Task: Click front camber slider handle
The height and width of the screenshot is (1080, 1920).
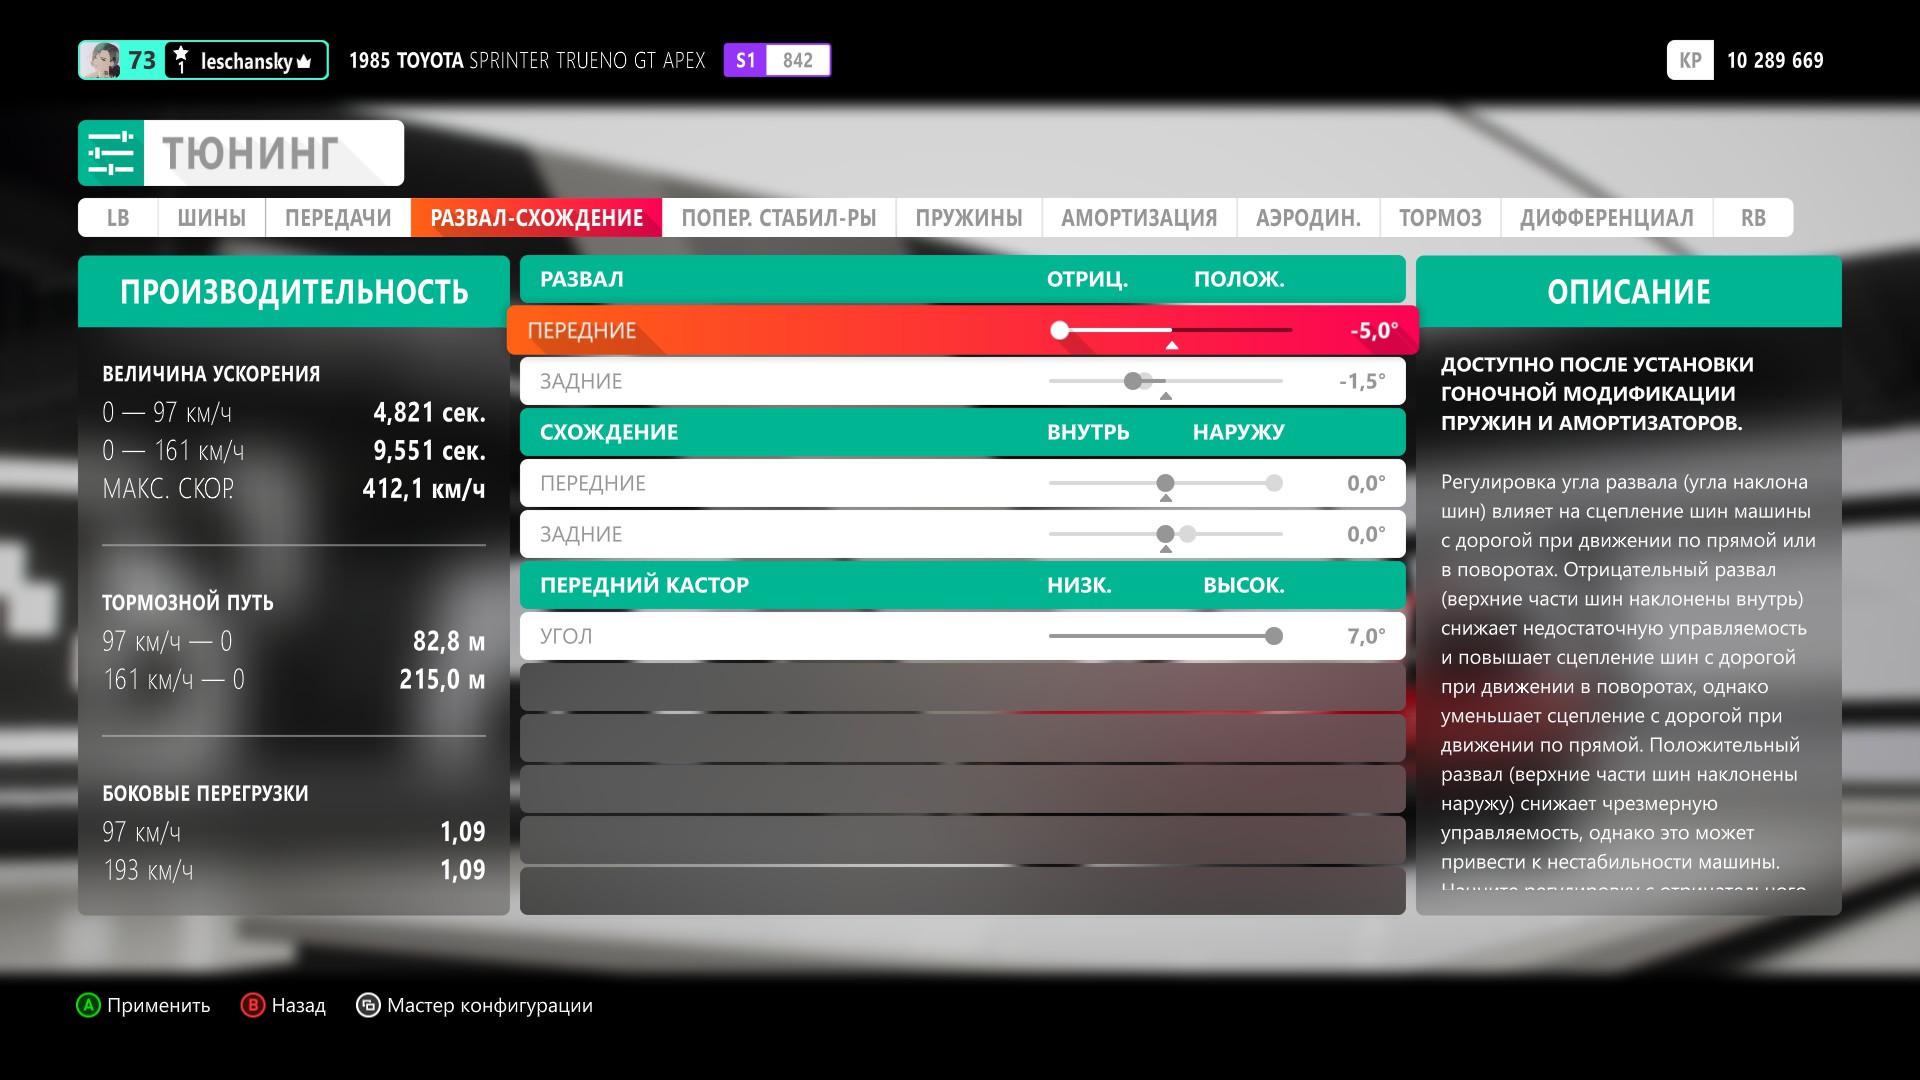Action: 1060,330
